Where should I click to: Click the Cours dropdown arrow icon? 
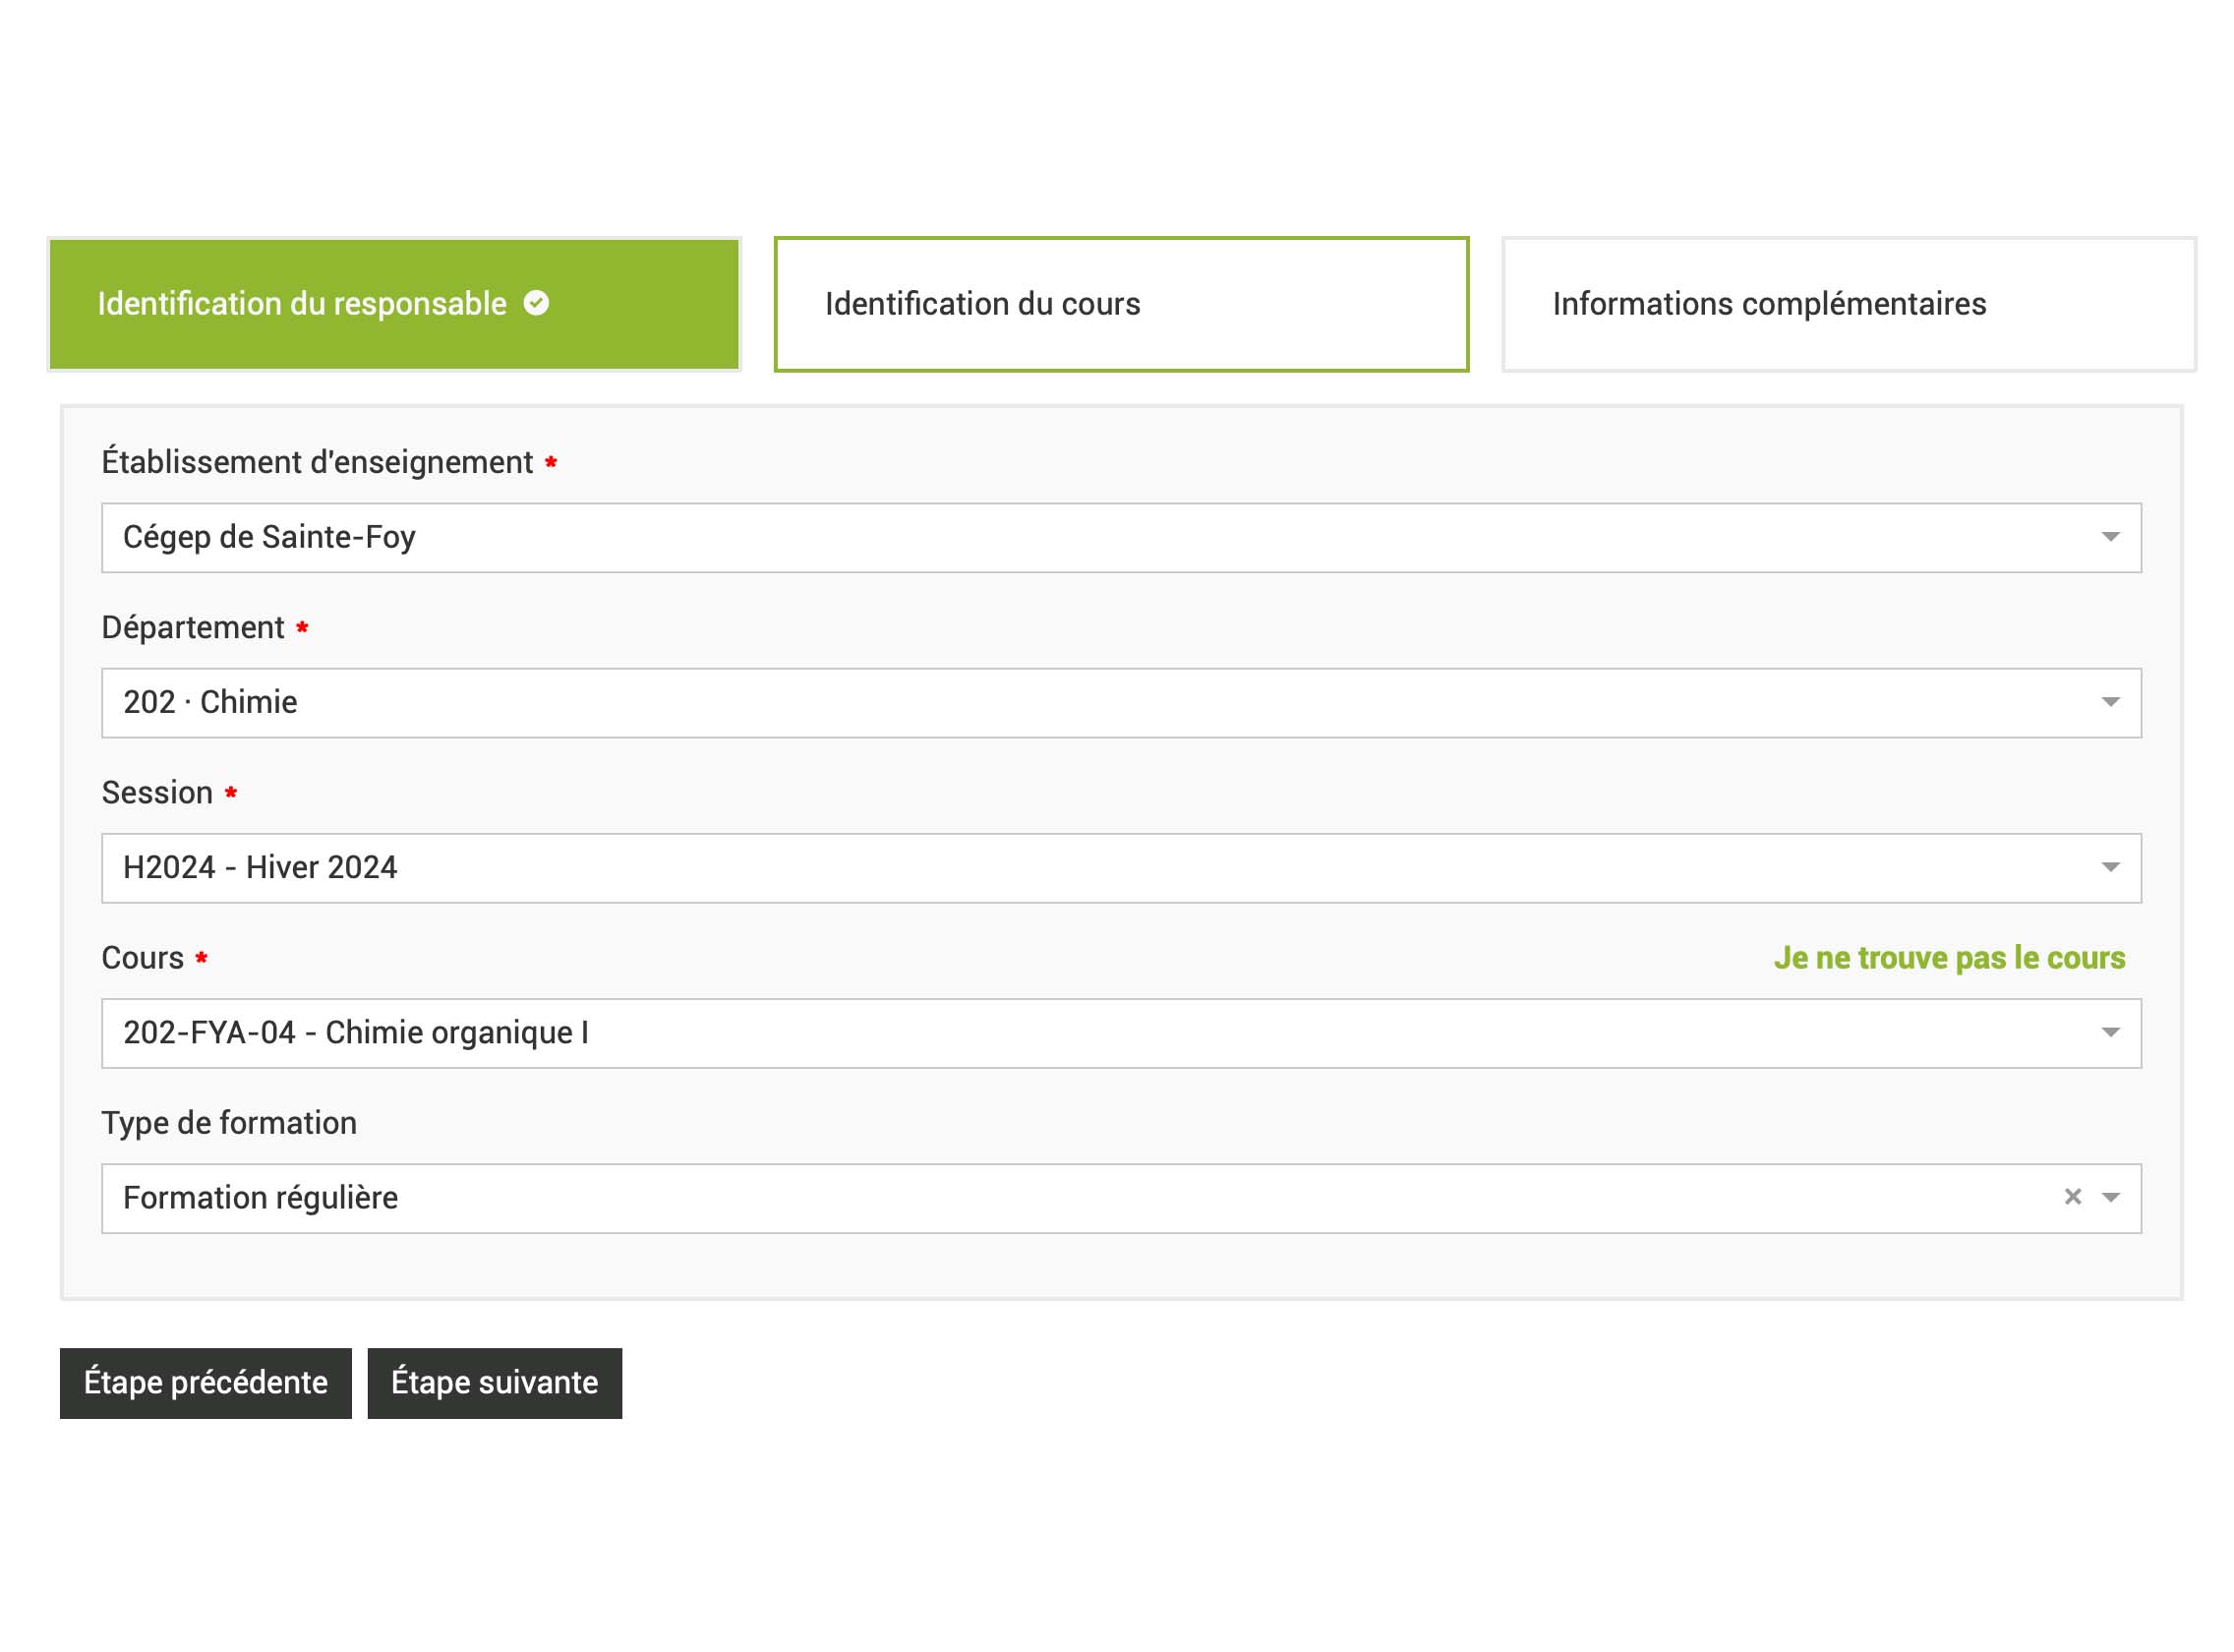click(2110, 1032)
